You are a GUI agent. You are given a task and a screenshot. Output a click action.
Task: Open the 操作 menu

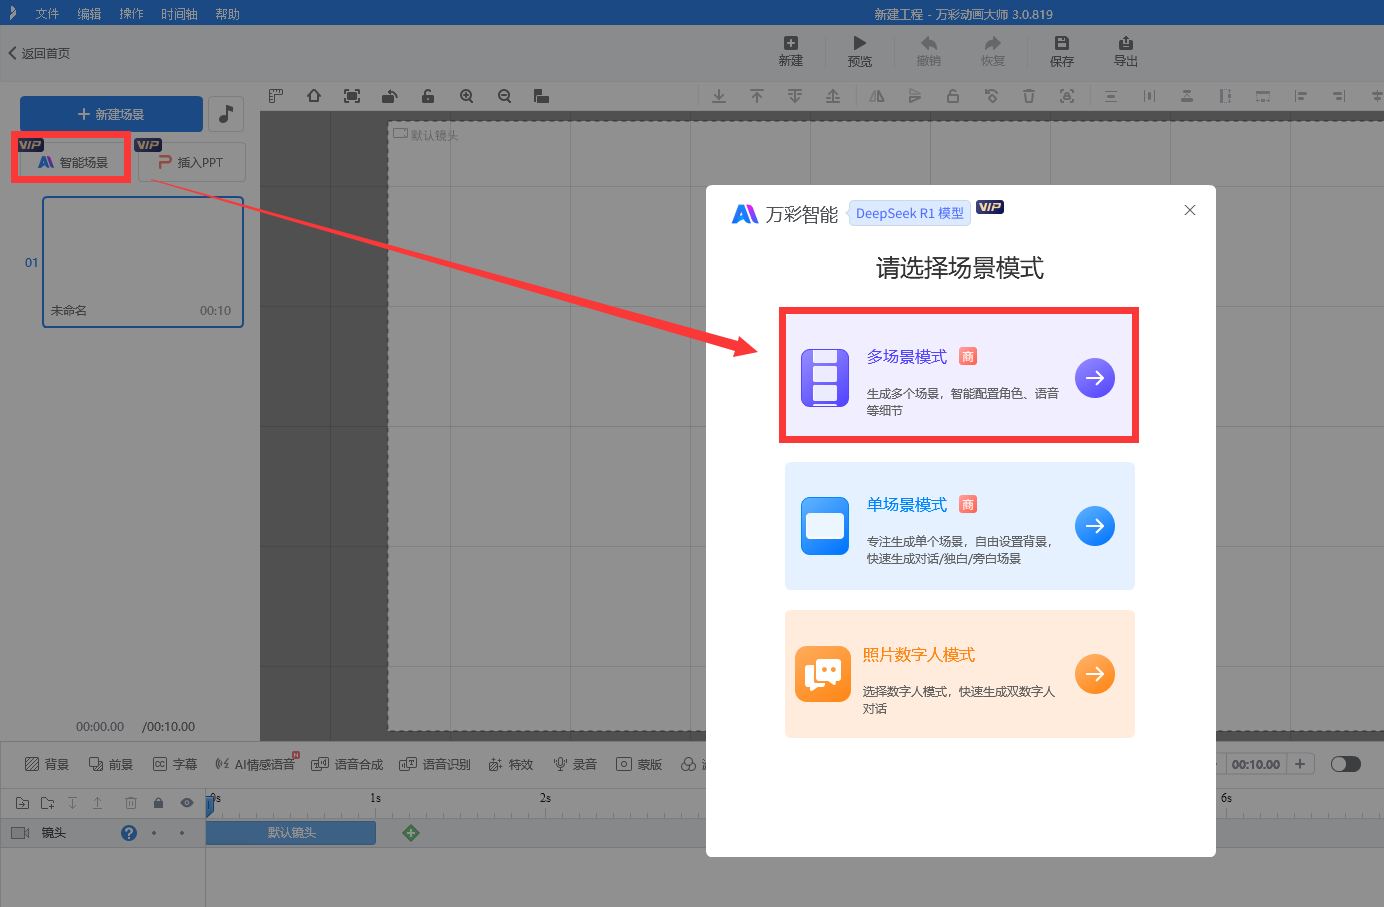[131, 14]
